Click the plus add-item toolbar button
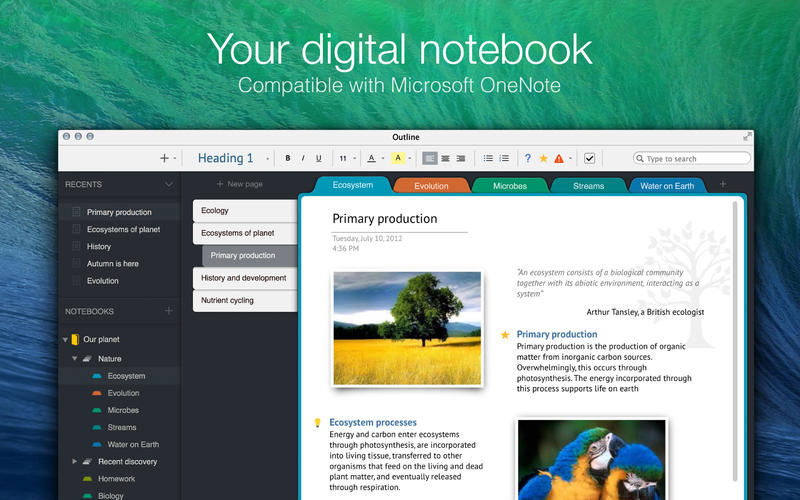The height and width of the screenshot is (500, 800). [164, 158]
